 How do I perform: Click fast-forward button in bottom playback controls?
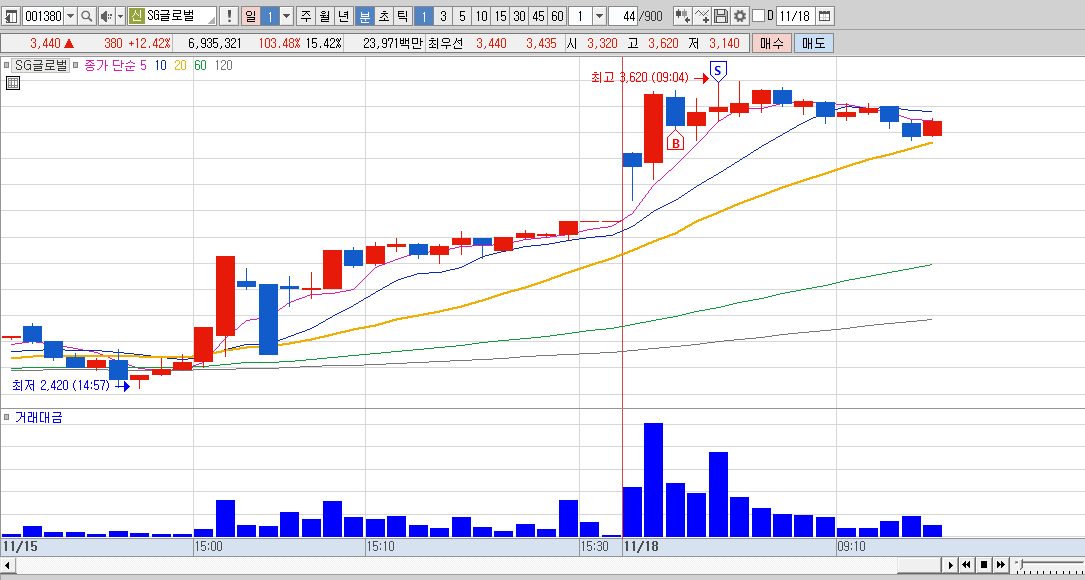(1001, 565)
